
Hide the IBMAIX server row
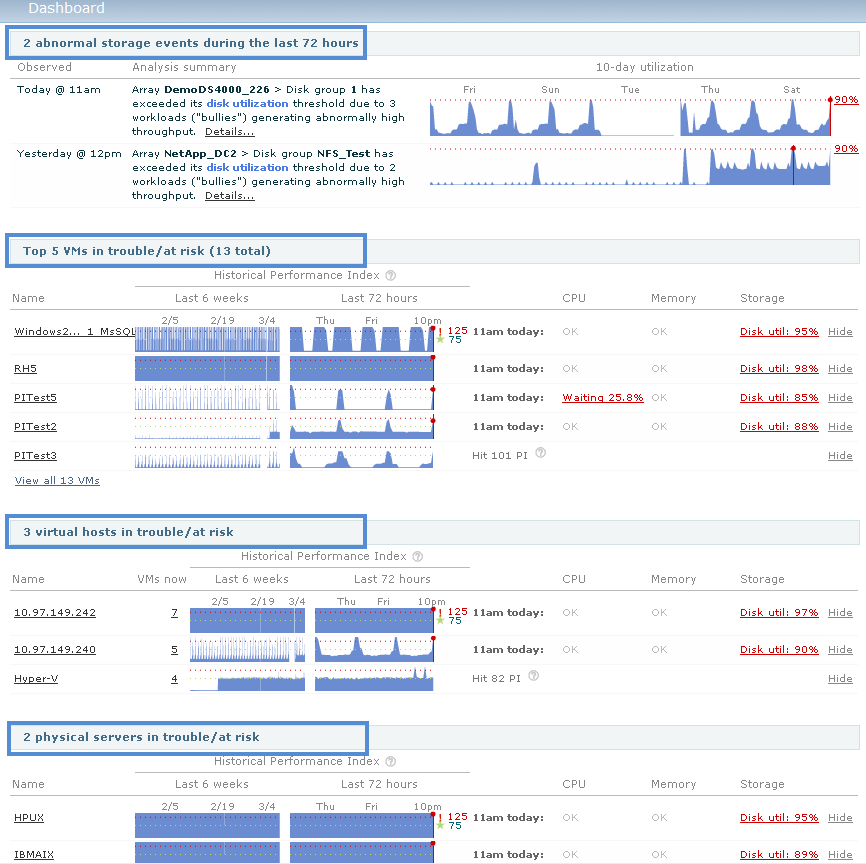click(840, 855)
